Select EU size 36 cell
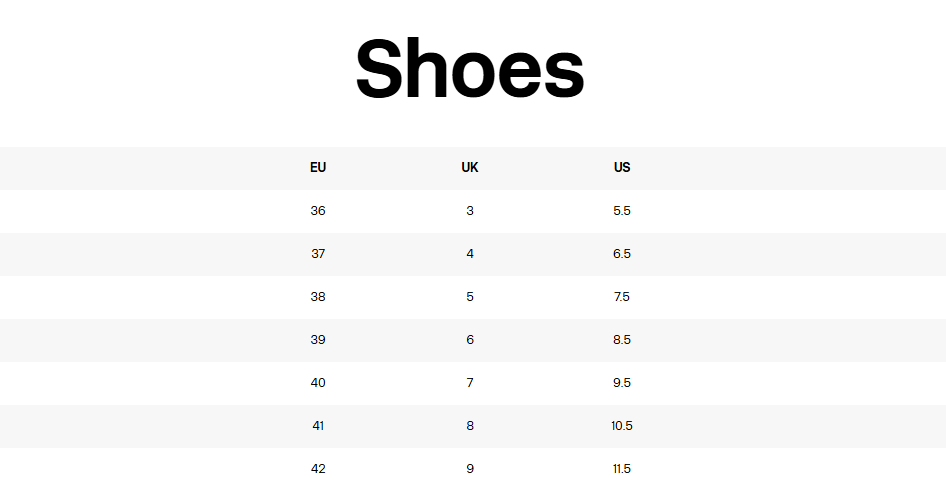Viewport: 946px width, 500px height. pos(318,211)
